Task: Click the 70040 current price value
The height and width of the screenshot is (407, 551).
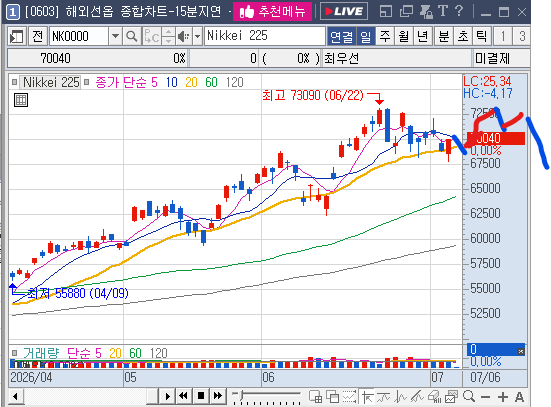Action: tap(56, 58)
